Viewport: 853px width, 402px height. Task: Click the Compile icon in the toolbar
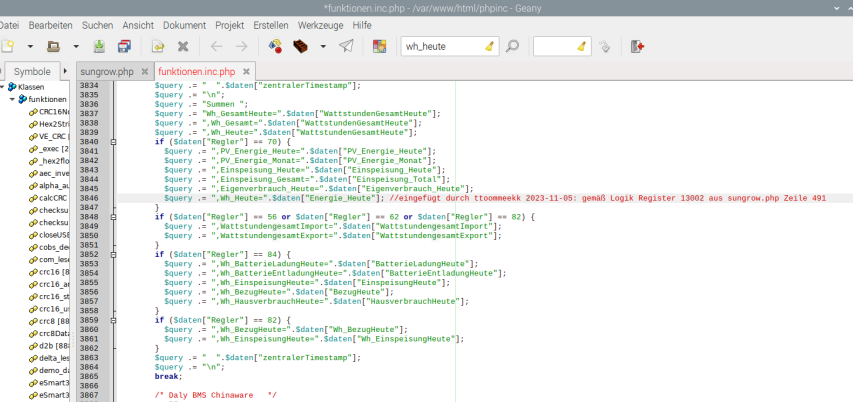click(275, 46)
